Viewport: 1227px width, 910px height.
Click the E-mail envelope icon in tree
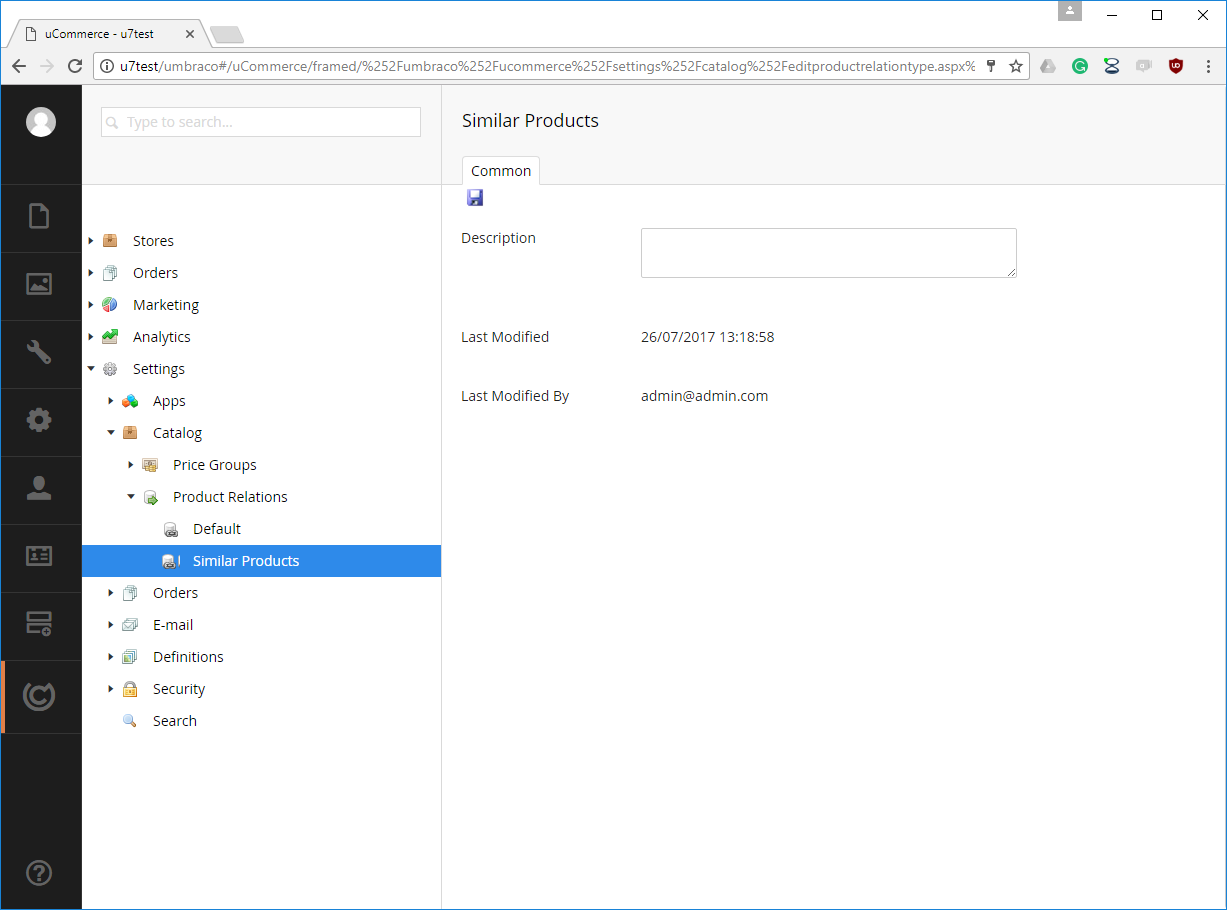point(130,625)
